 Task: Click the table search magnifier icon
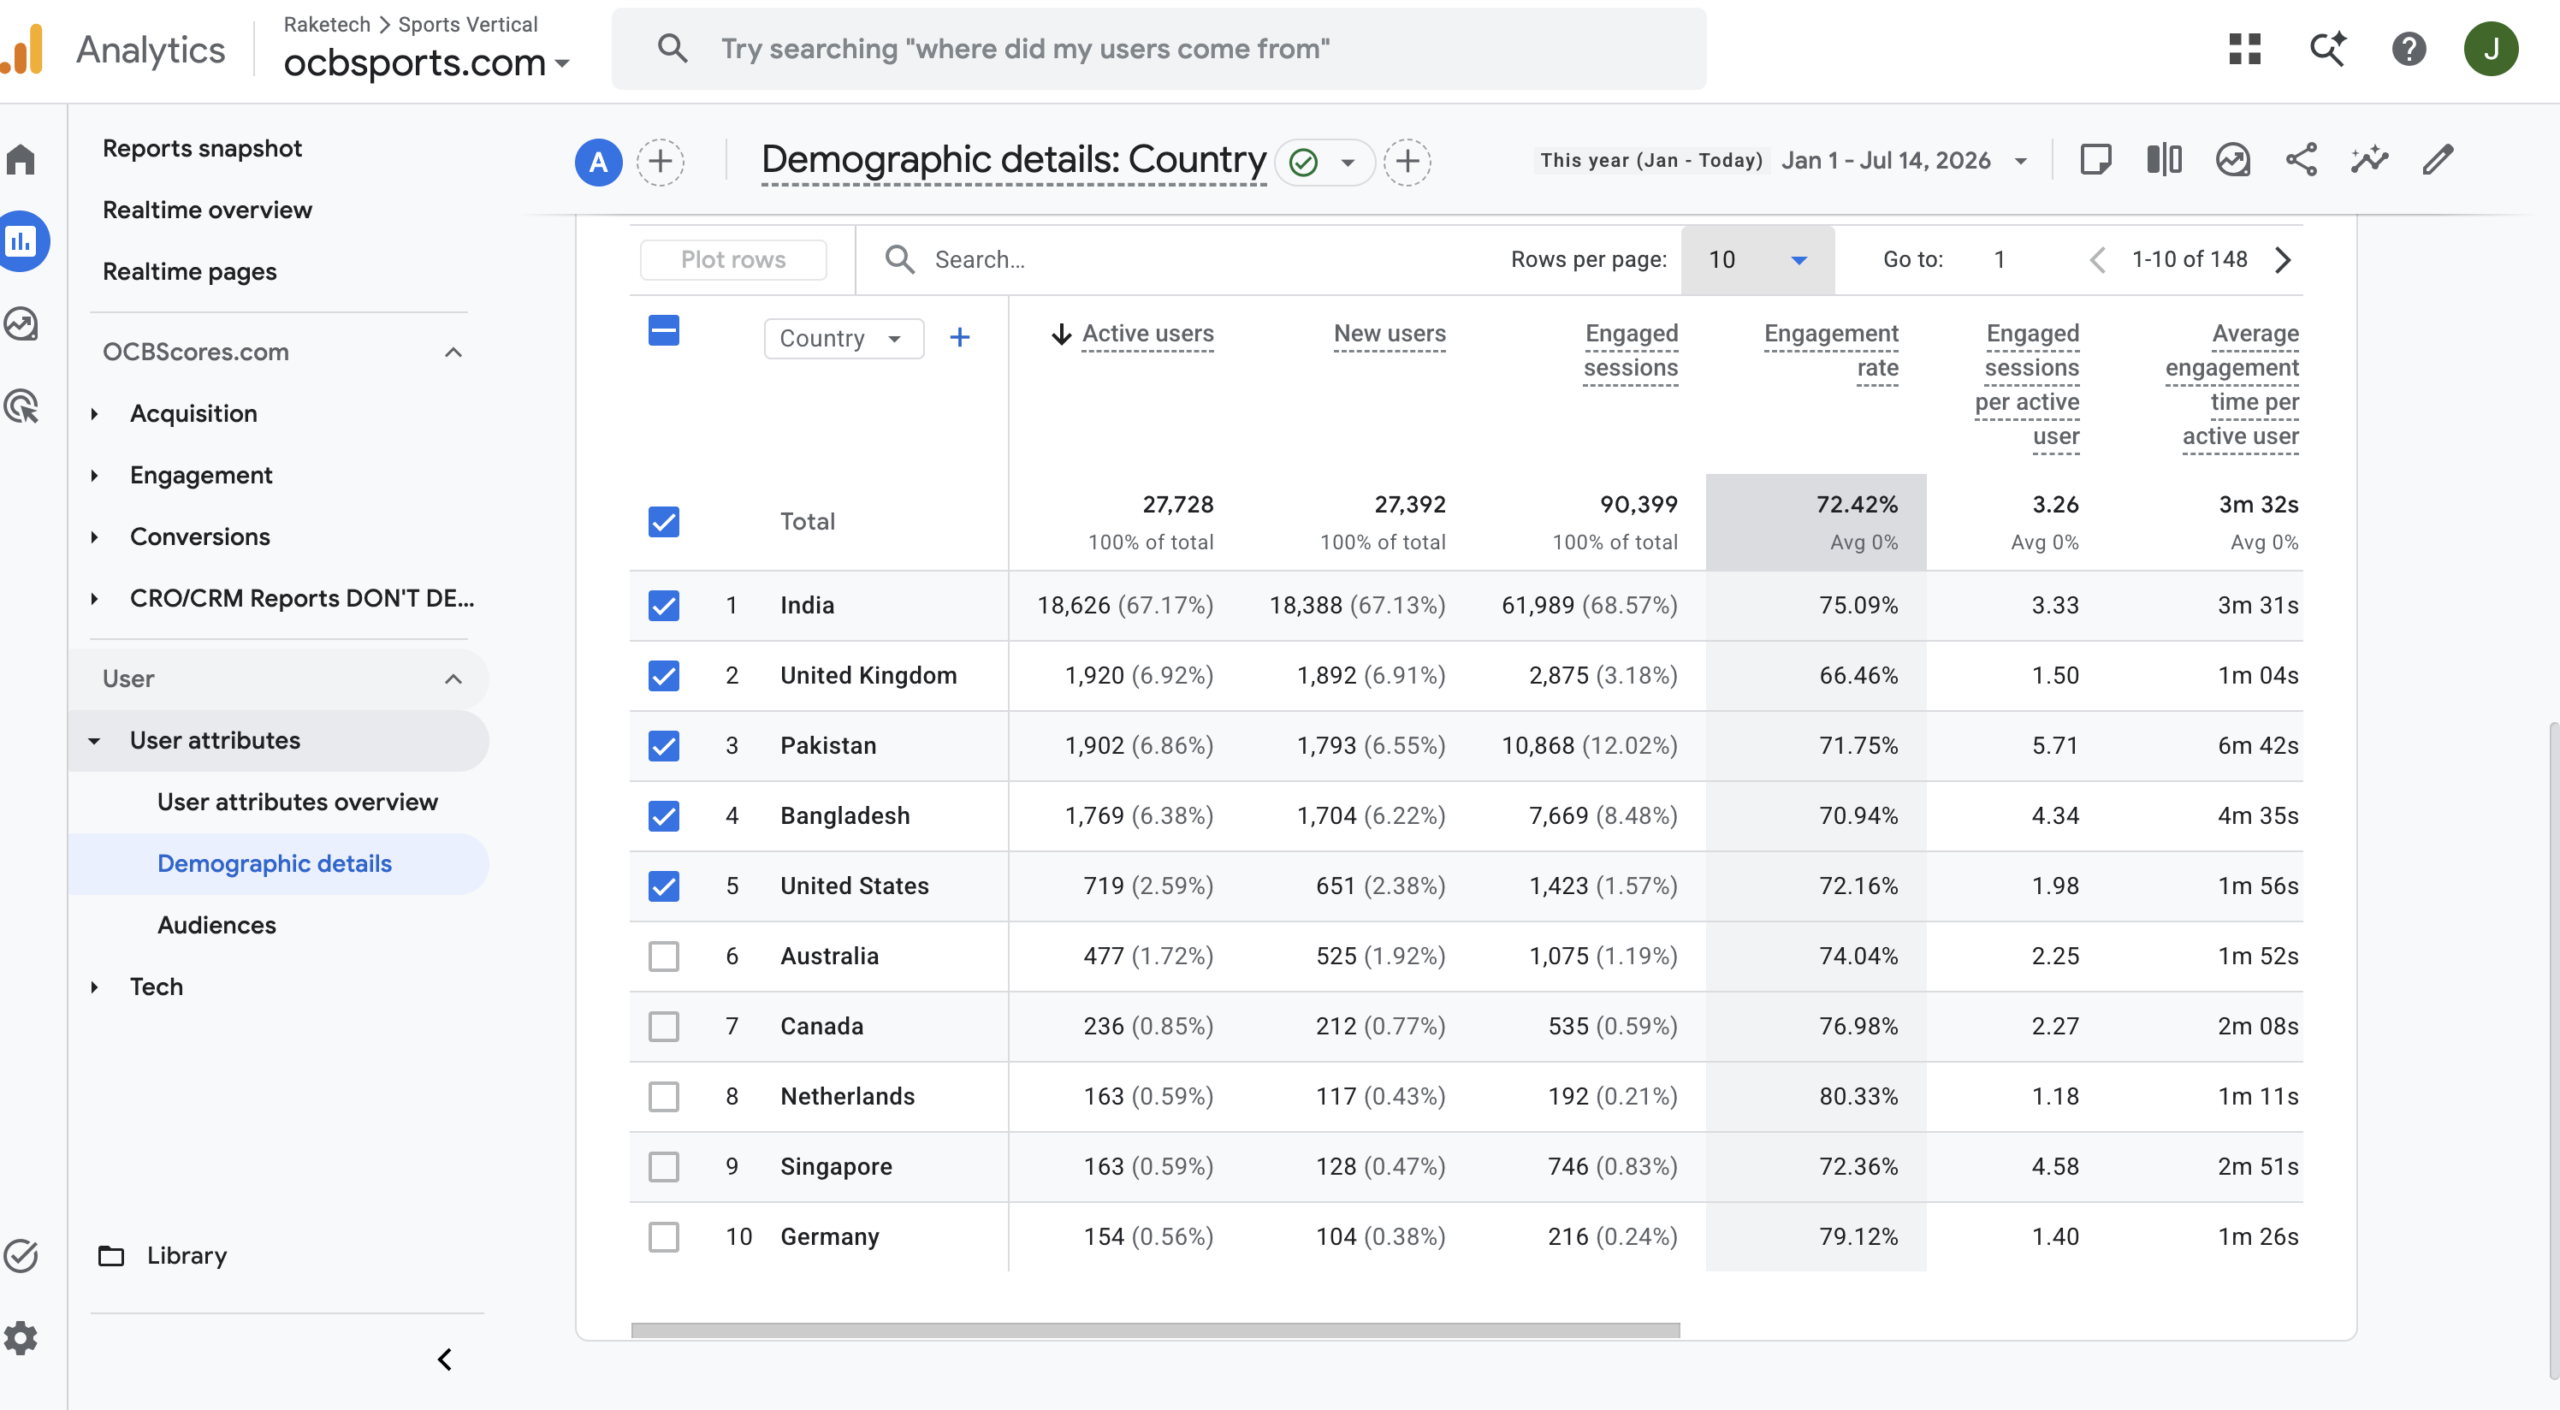click(899, 260)
